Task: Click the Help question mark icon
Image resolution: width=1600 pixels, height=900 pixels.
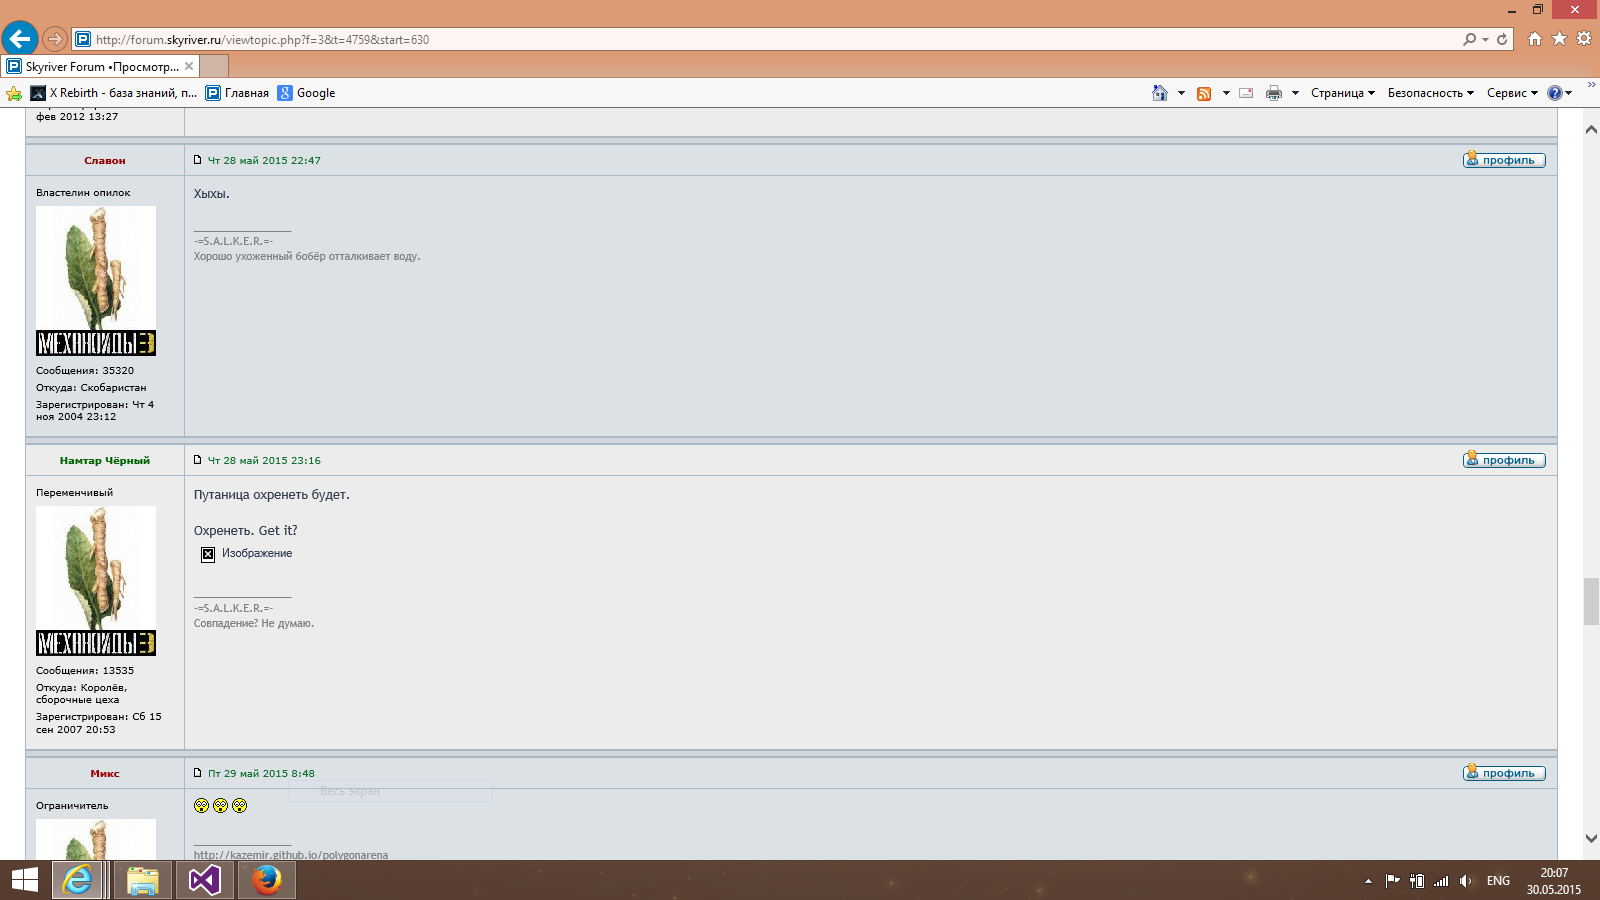Action: pyautogui.click(x=1555, y=93)
